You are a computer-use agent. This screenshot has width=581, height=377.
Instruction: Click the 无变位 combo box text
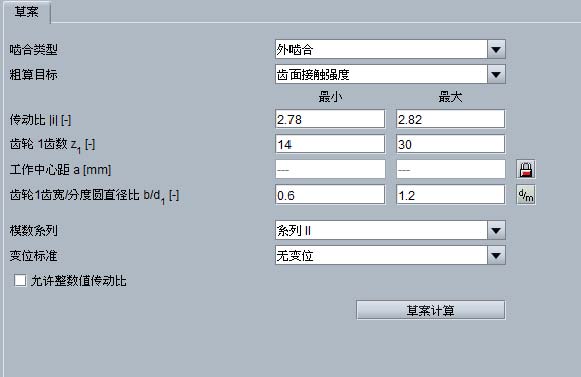coord(295,256)
